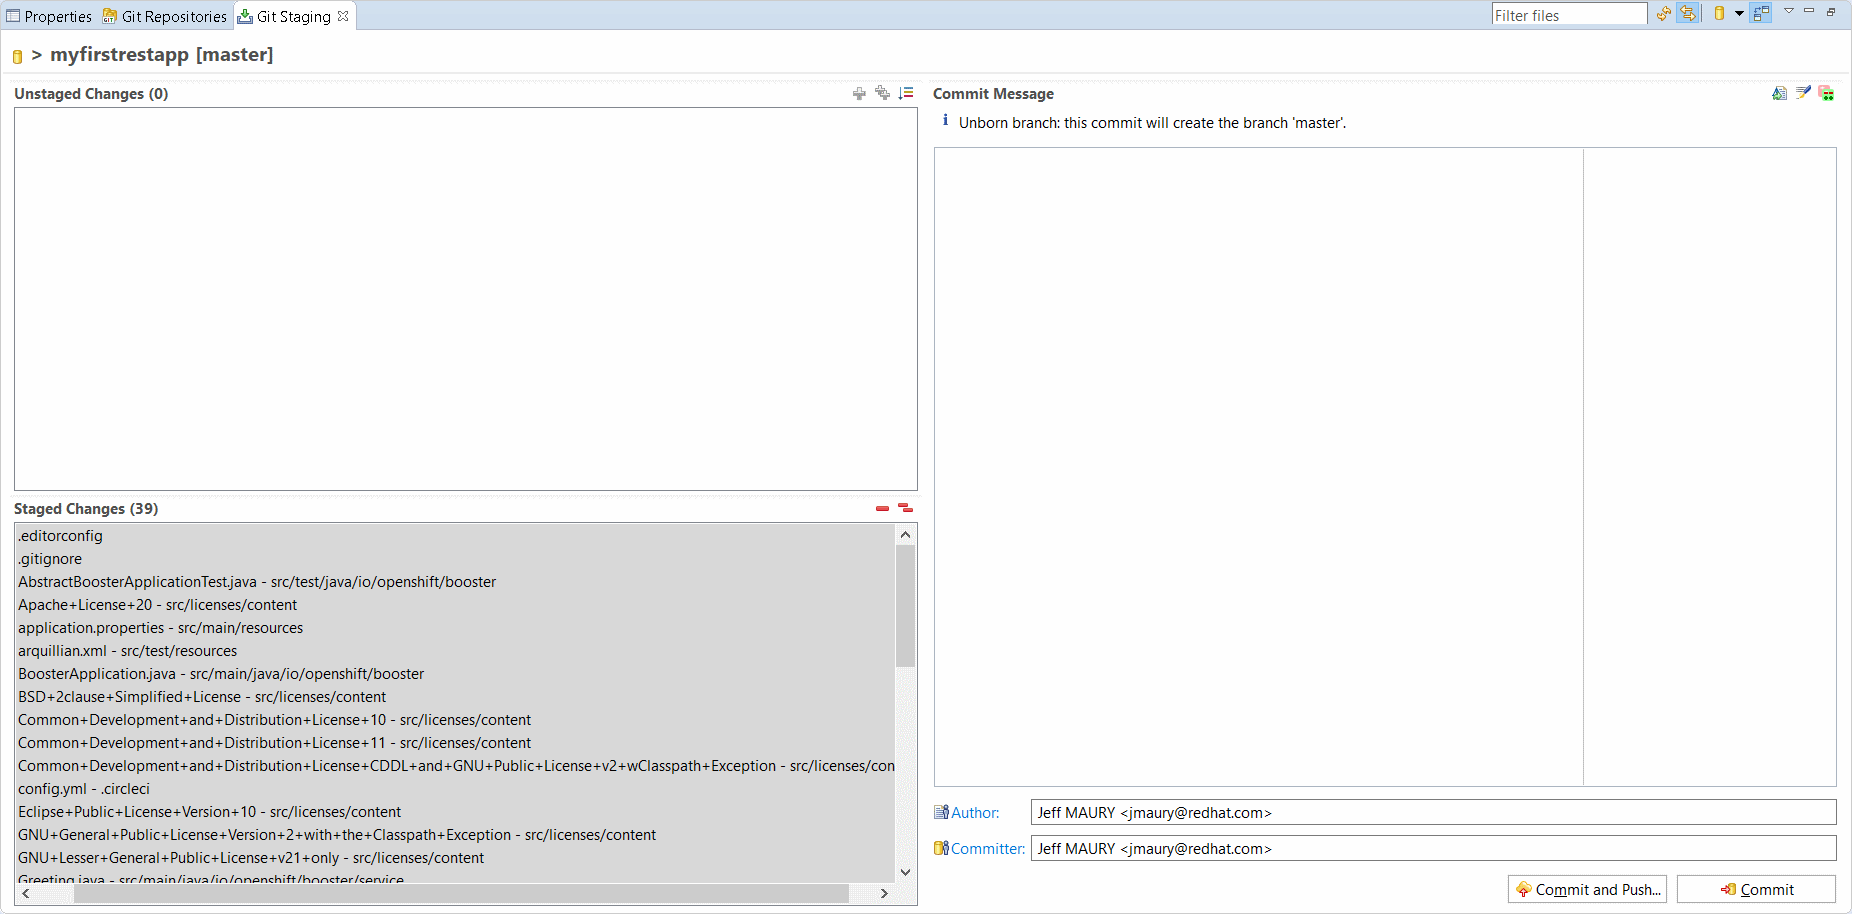Click the Commit button
The height and width of the screenshot is (914, 1852).
pyautogui.click(x=1756, y=889)
